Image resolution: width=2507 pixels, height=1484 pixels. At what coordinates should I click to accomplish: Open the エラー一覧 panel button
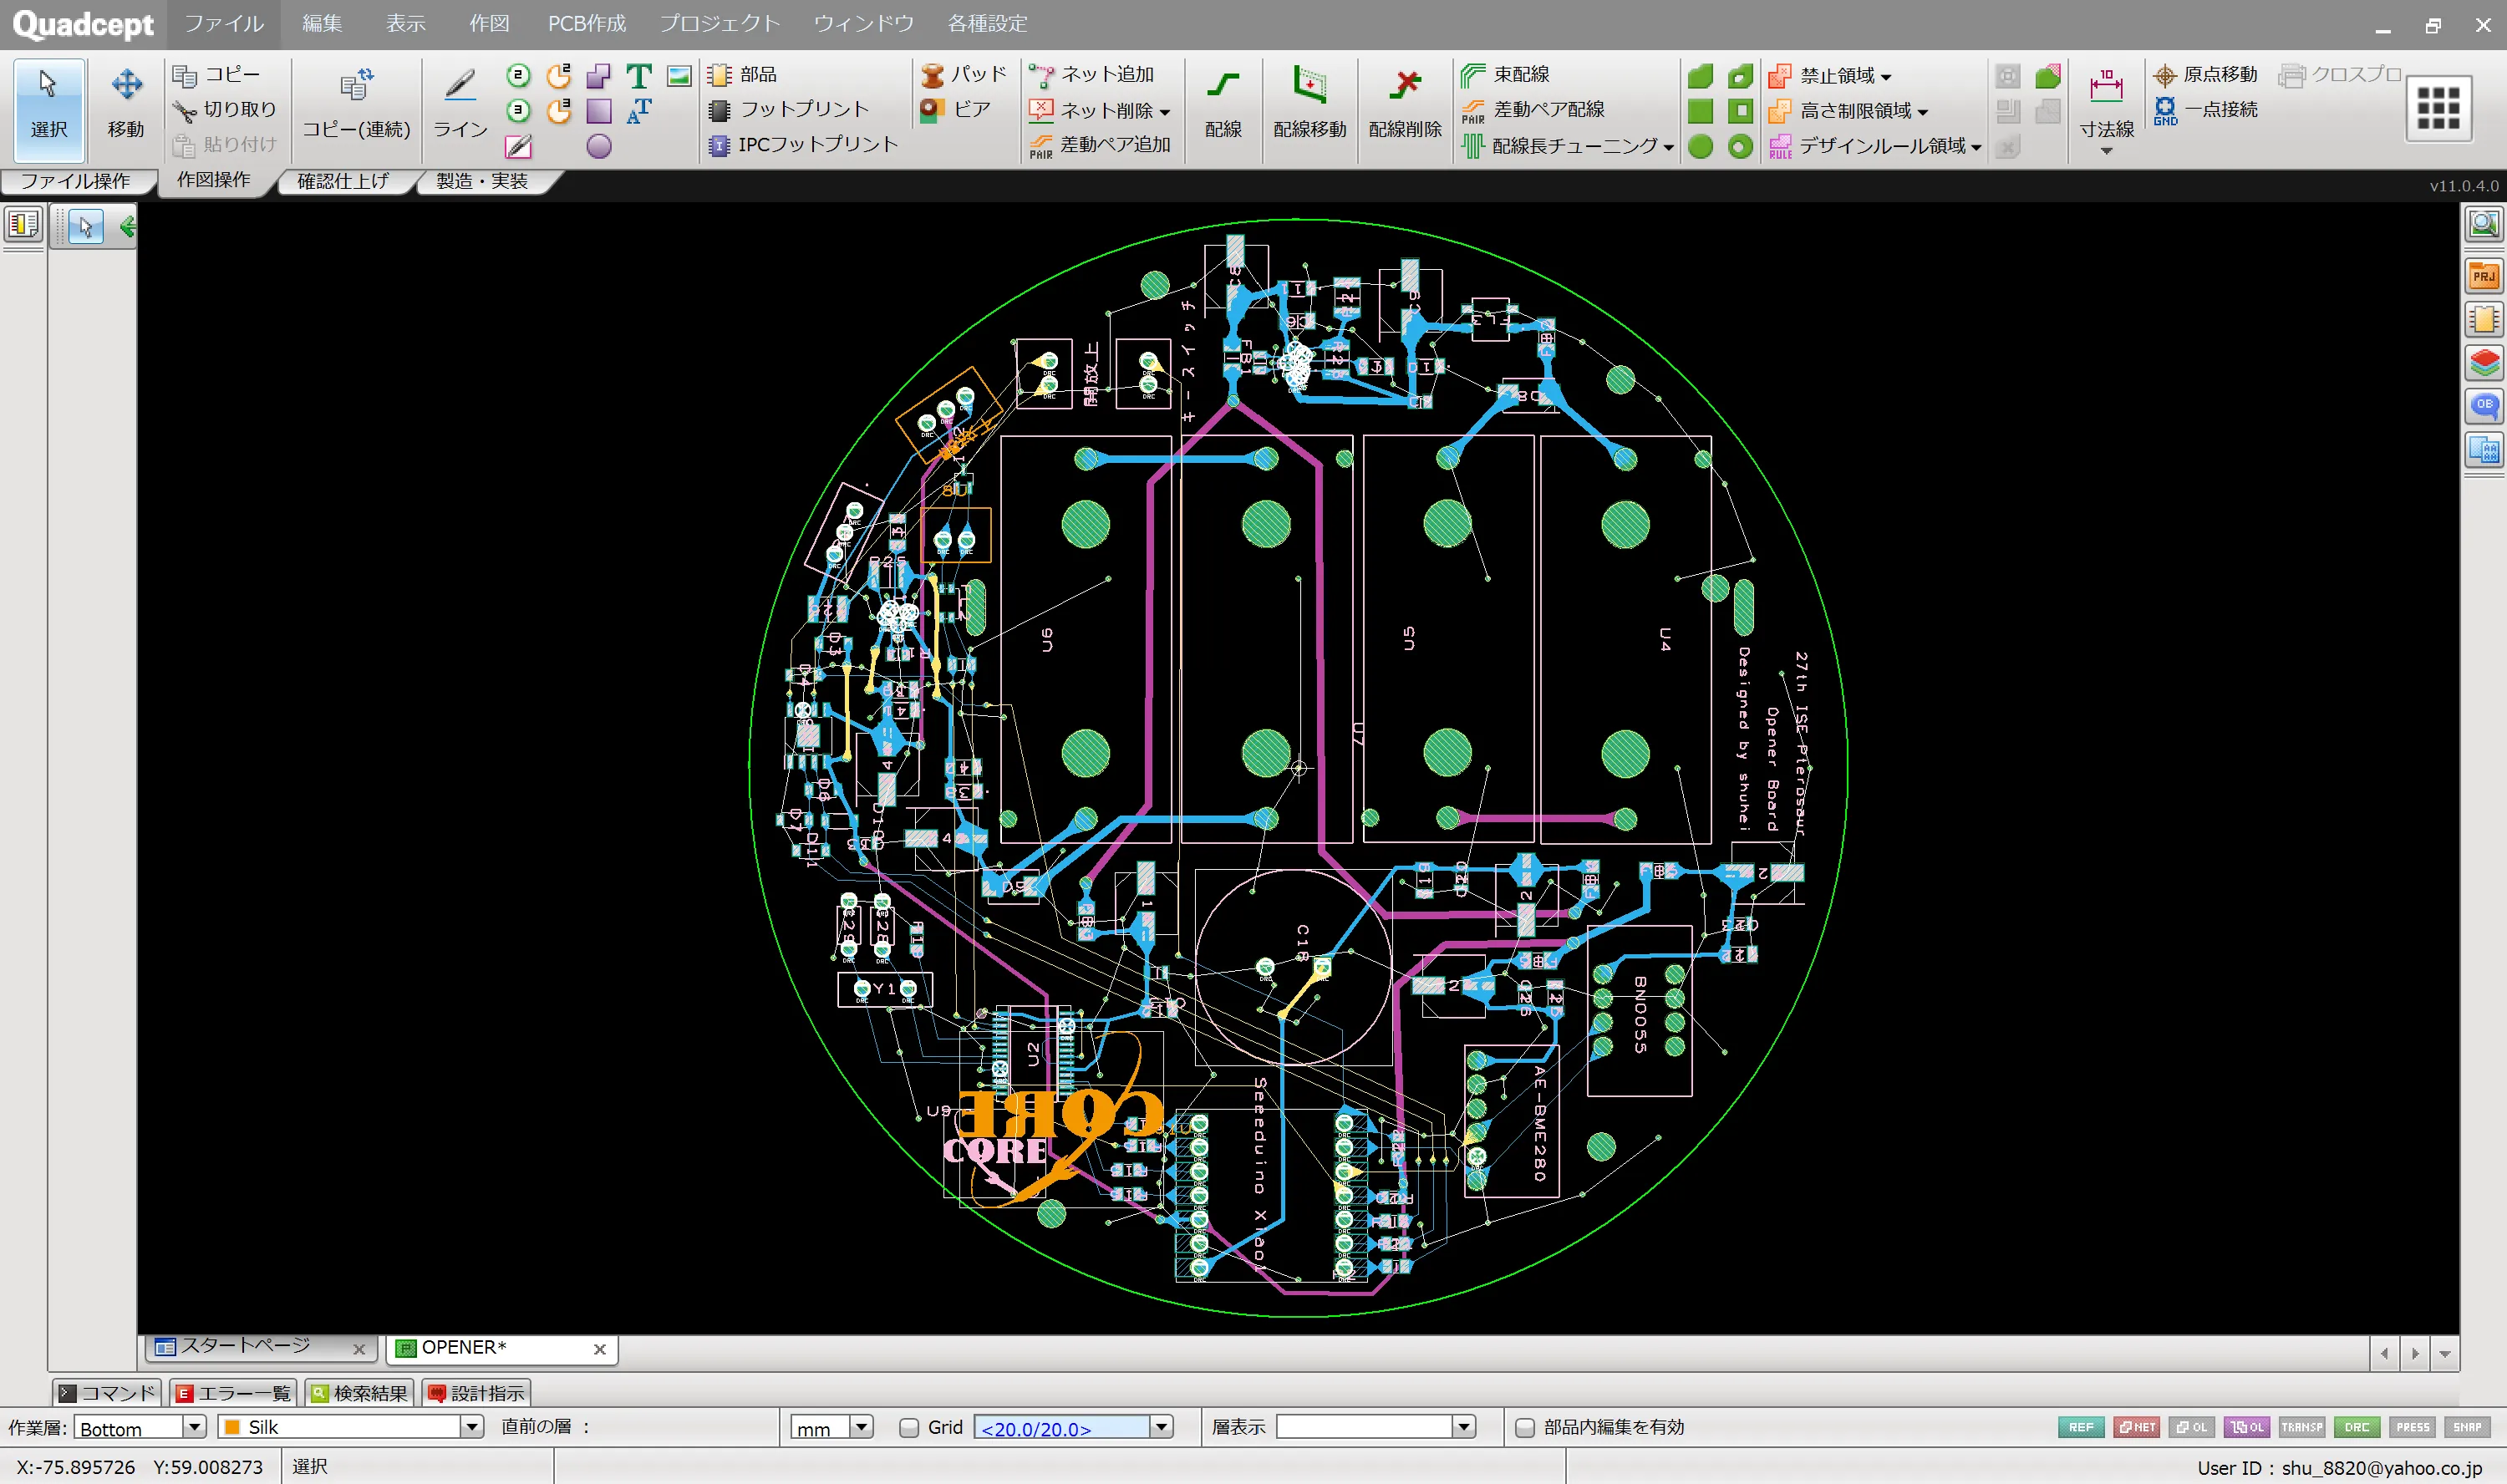(x=234, y=1393)
